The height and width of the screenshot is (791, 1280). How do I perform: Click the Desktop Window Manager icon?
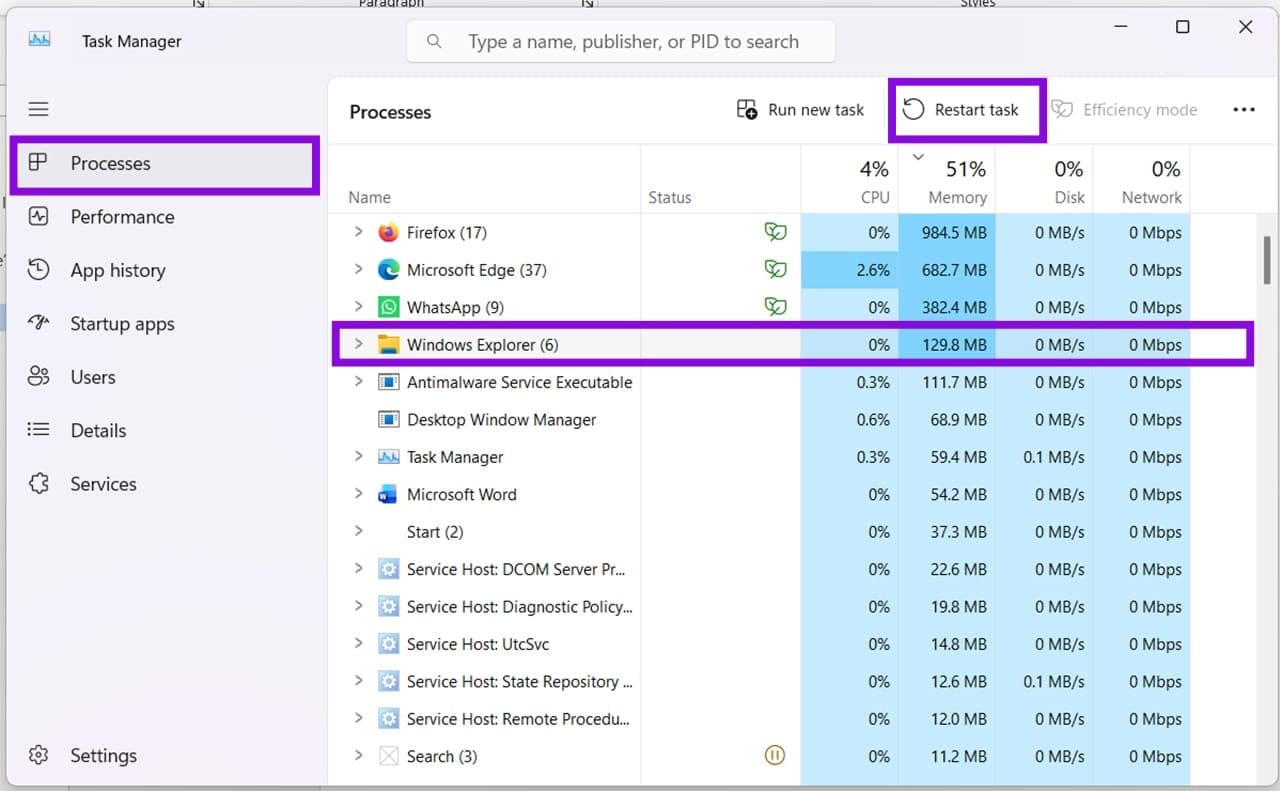(388, 419)
